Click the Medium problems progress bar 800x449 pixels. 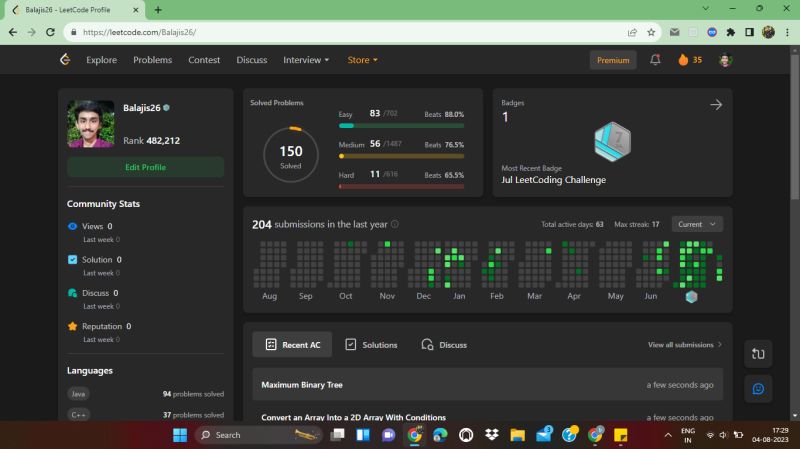[x=402, y=156]
